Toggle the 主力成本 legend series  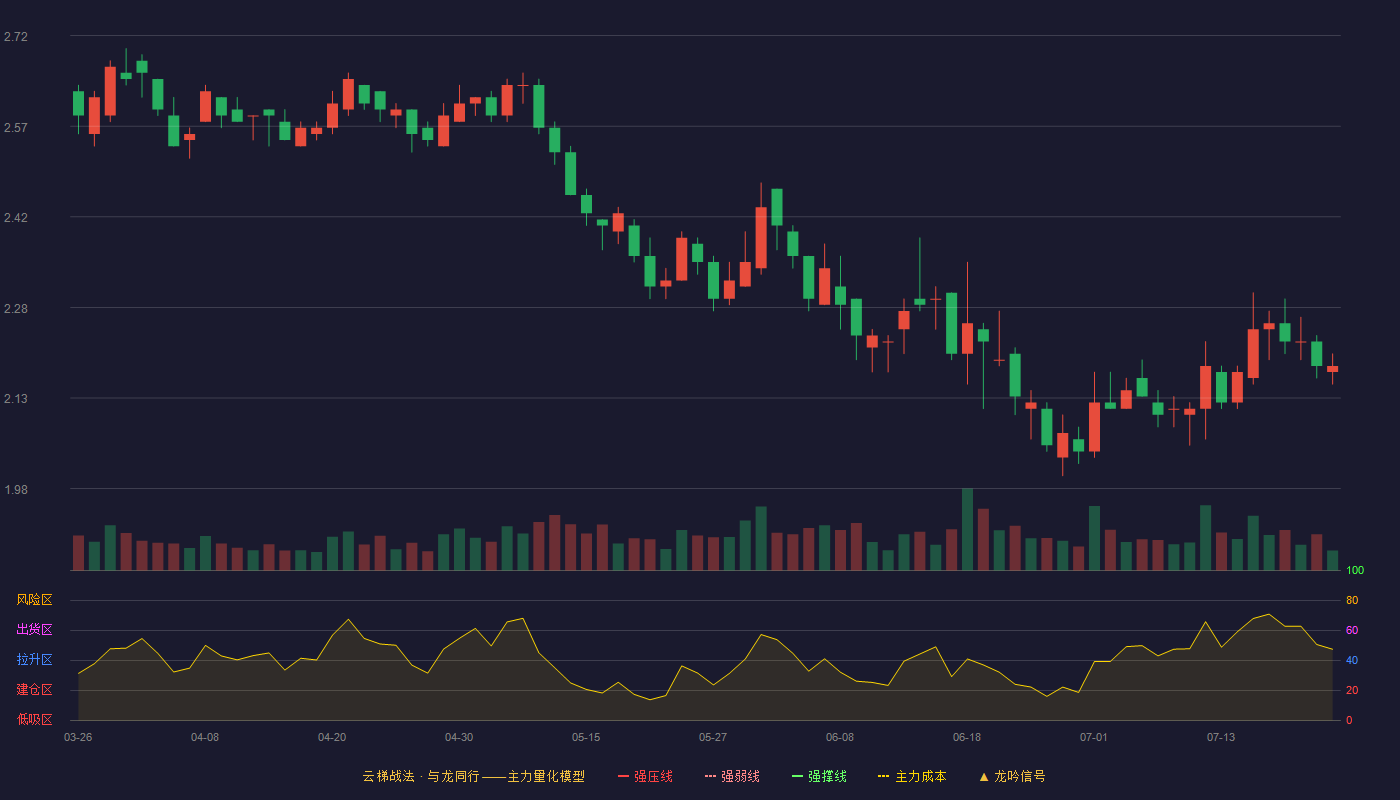click(x=912, y=776)
